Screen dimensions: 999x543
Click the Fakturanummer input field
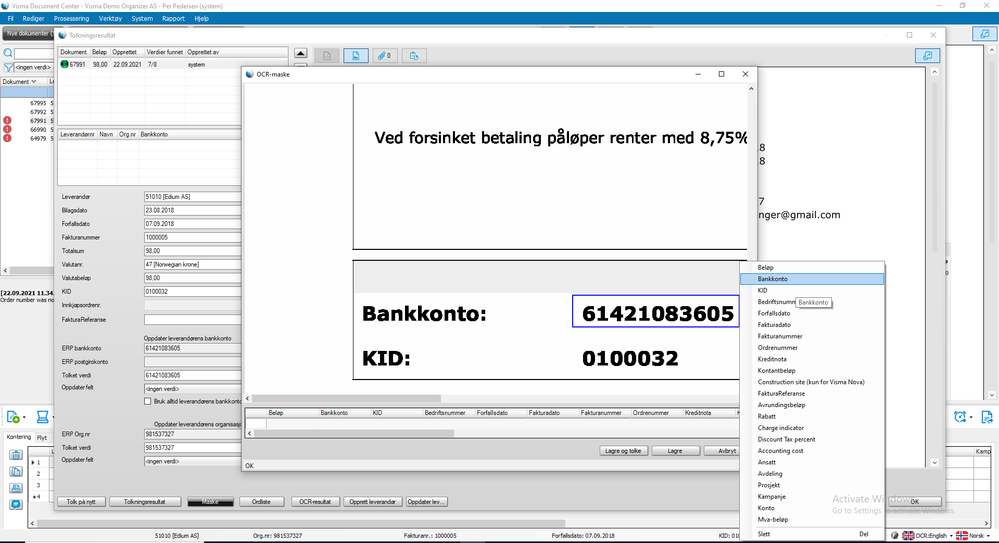pyautogui.click(x=192, y=237)
